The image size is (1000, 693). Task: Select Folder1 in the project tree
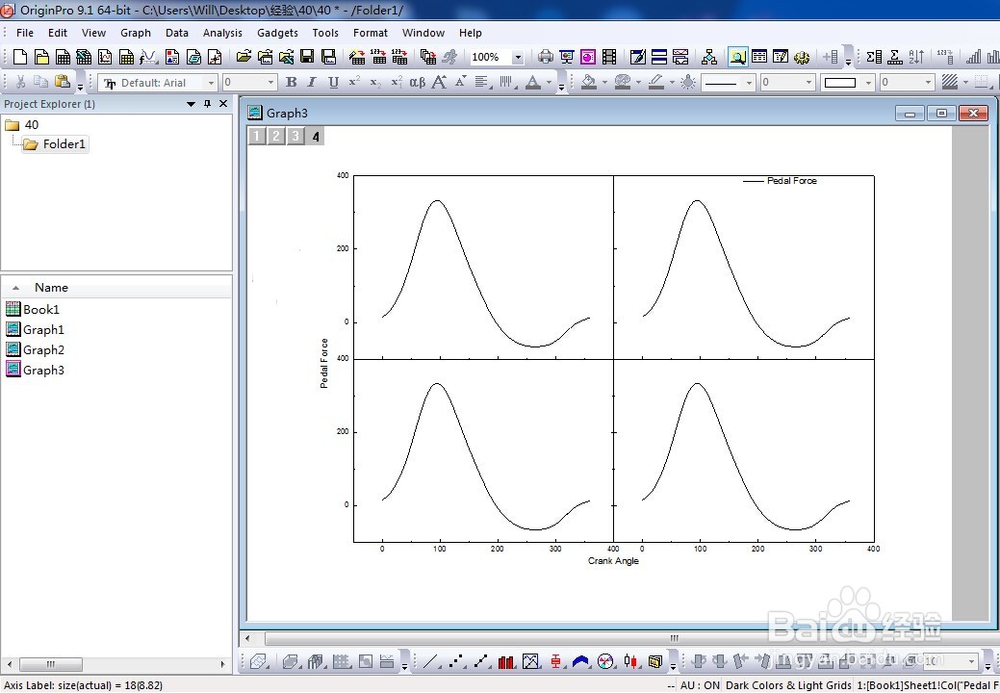coord(64,144)
